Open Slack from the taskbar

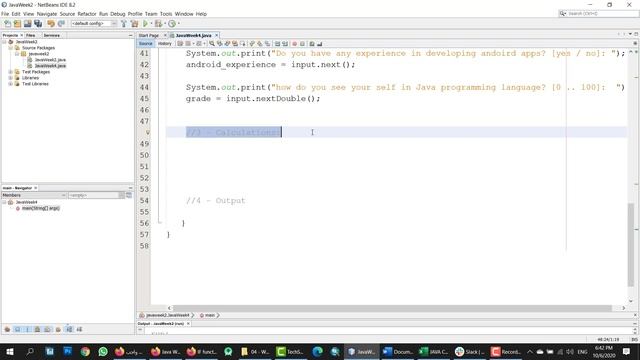coord(469,351)
